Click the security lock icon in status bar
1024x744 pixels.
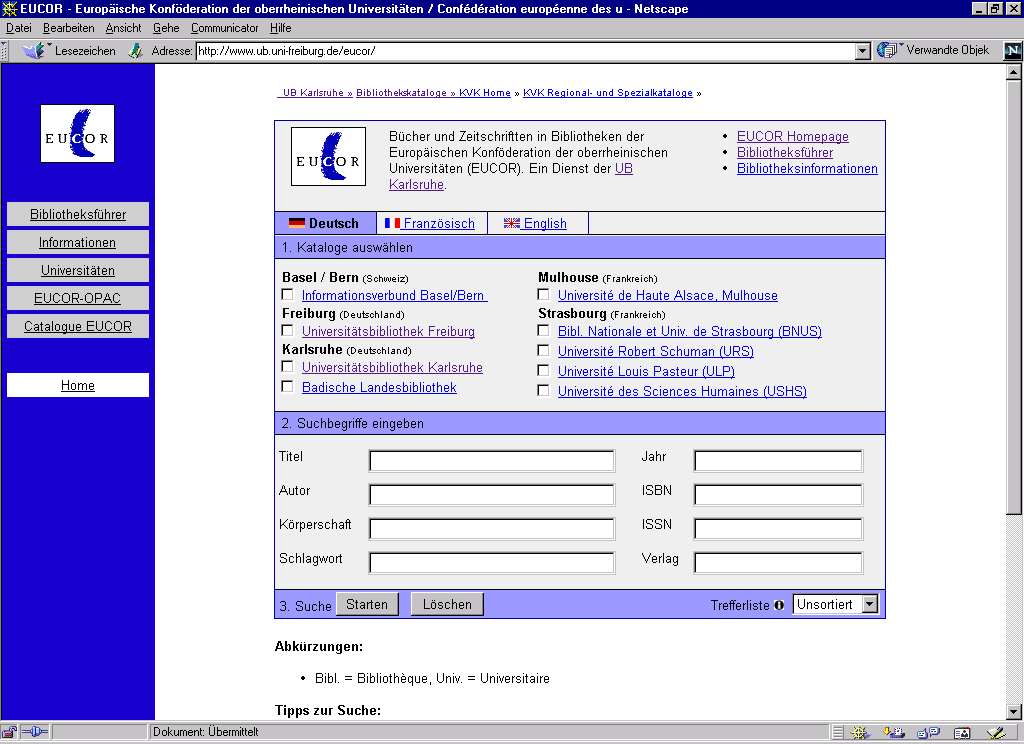click(x=8, y=732)
